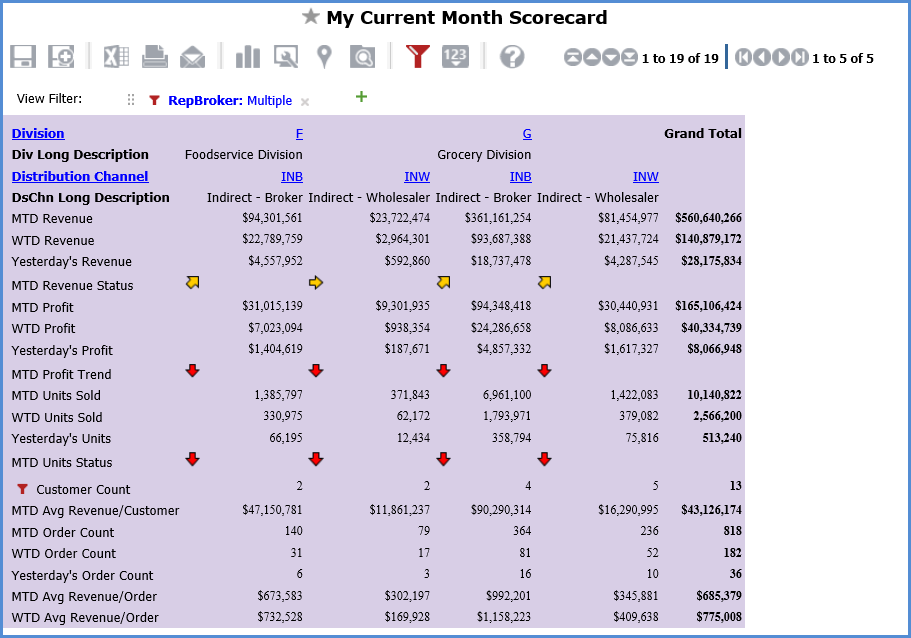The image size is (911, 638).
Task: Click the Print icon
Action: pos(154,57)
